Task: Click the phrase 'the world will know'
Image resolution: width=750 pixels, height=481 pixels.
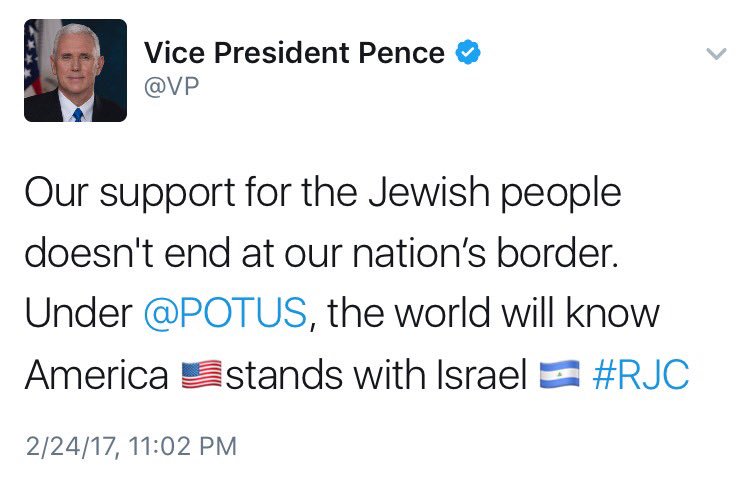Action: pyautogui.click(x=493, y=313)
